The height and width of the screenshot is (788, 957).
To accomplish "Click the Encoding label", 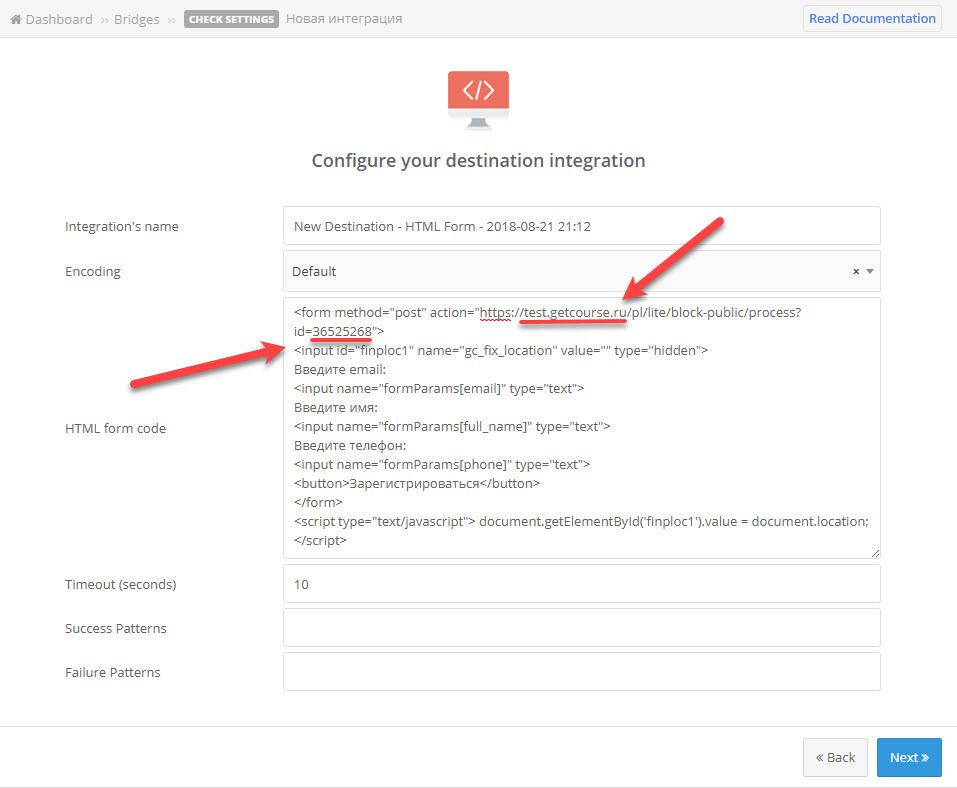I will [93, 272].
